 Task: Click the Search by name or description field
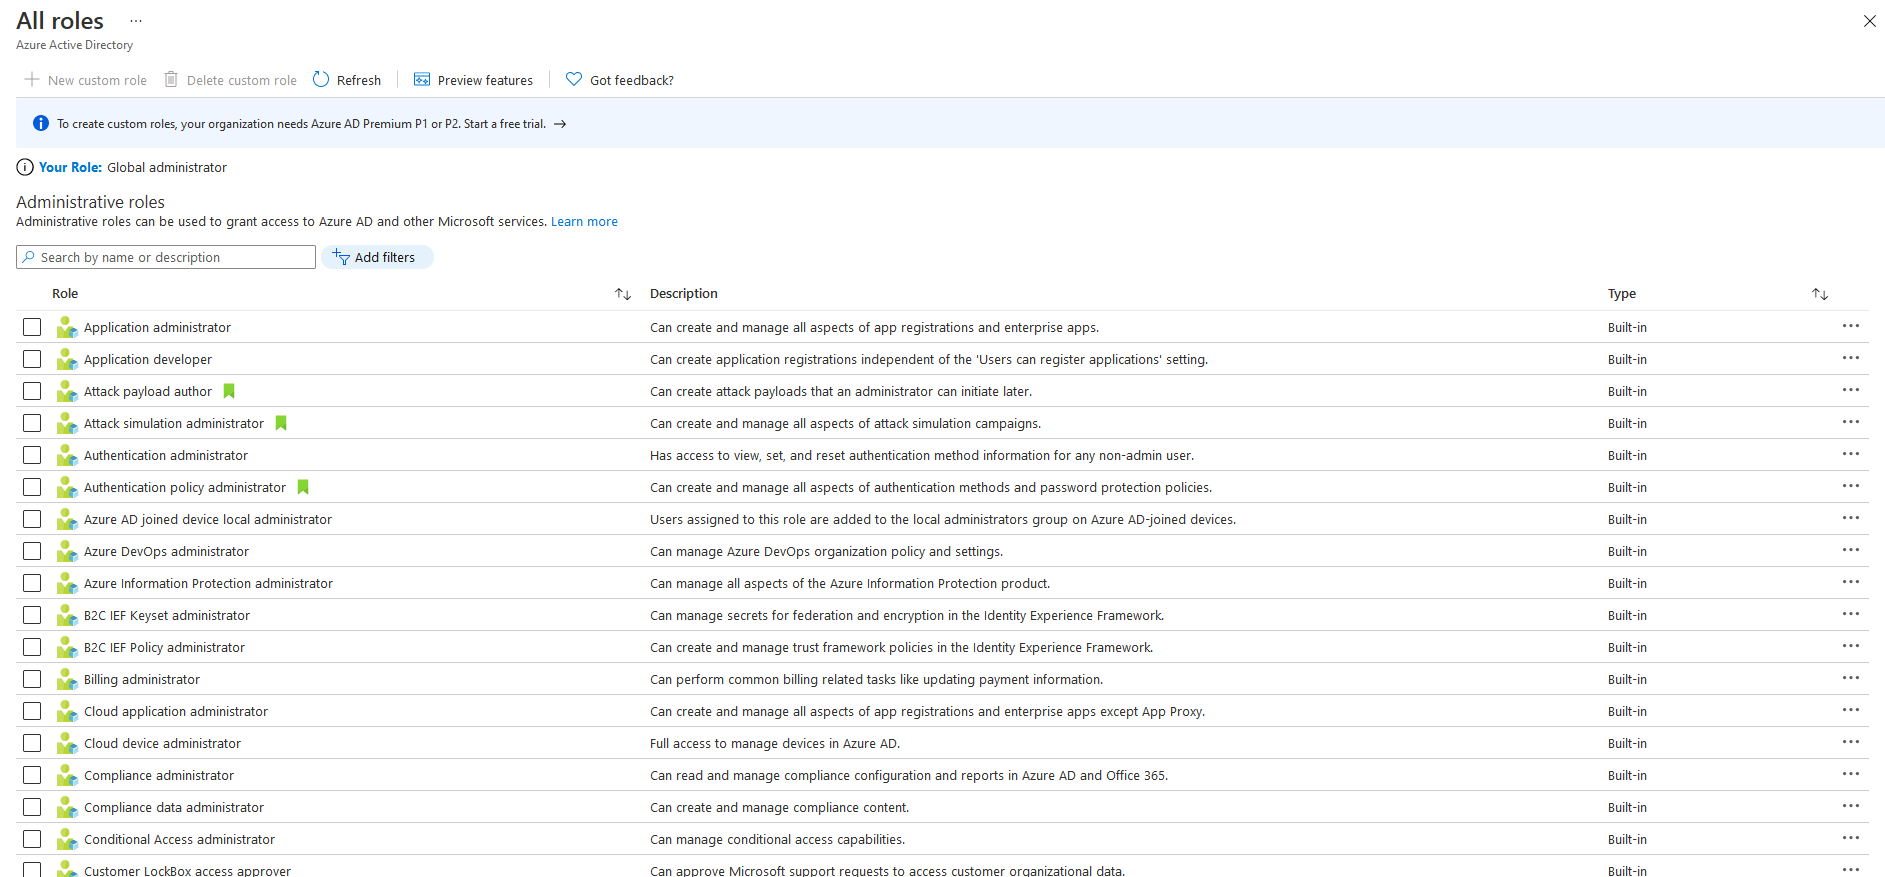pyautogui.click(x=166, y=257)
